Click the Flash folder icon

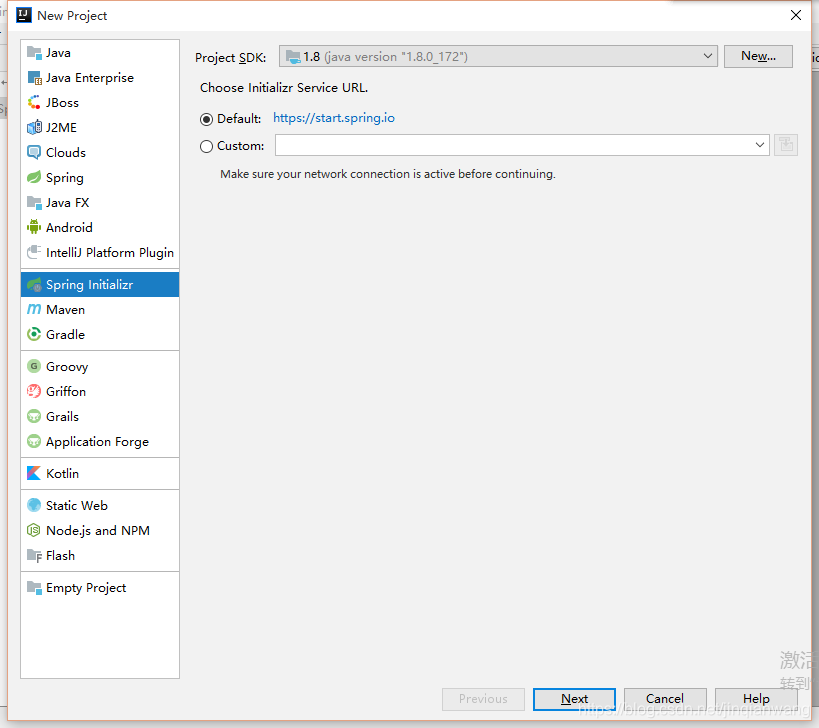(34, 555)
